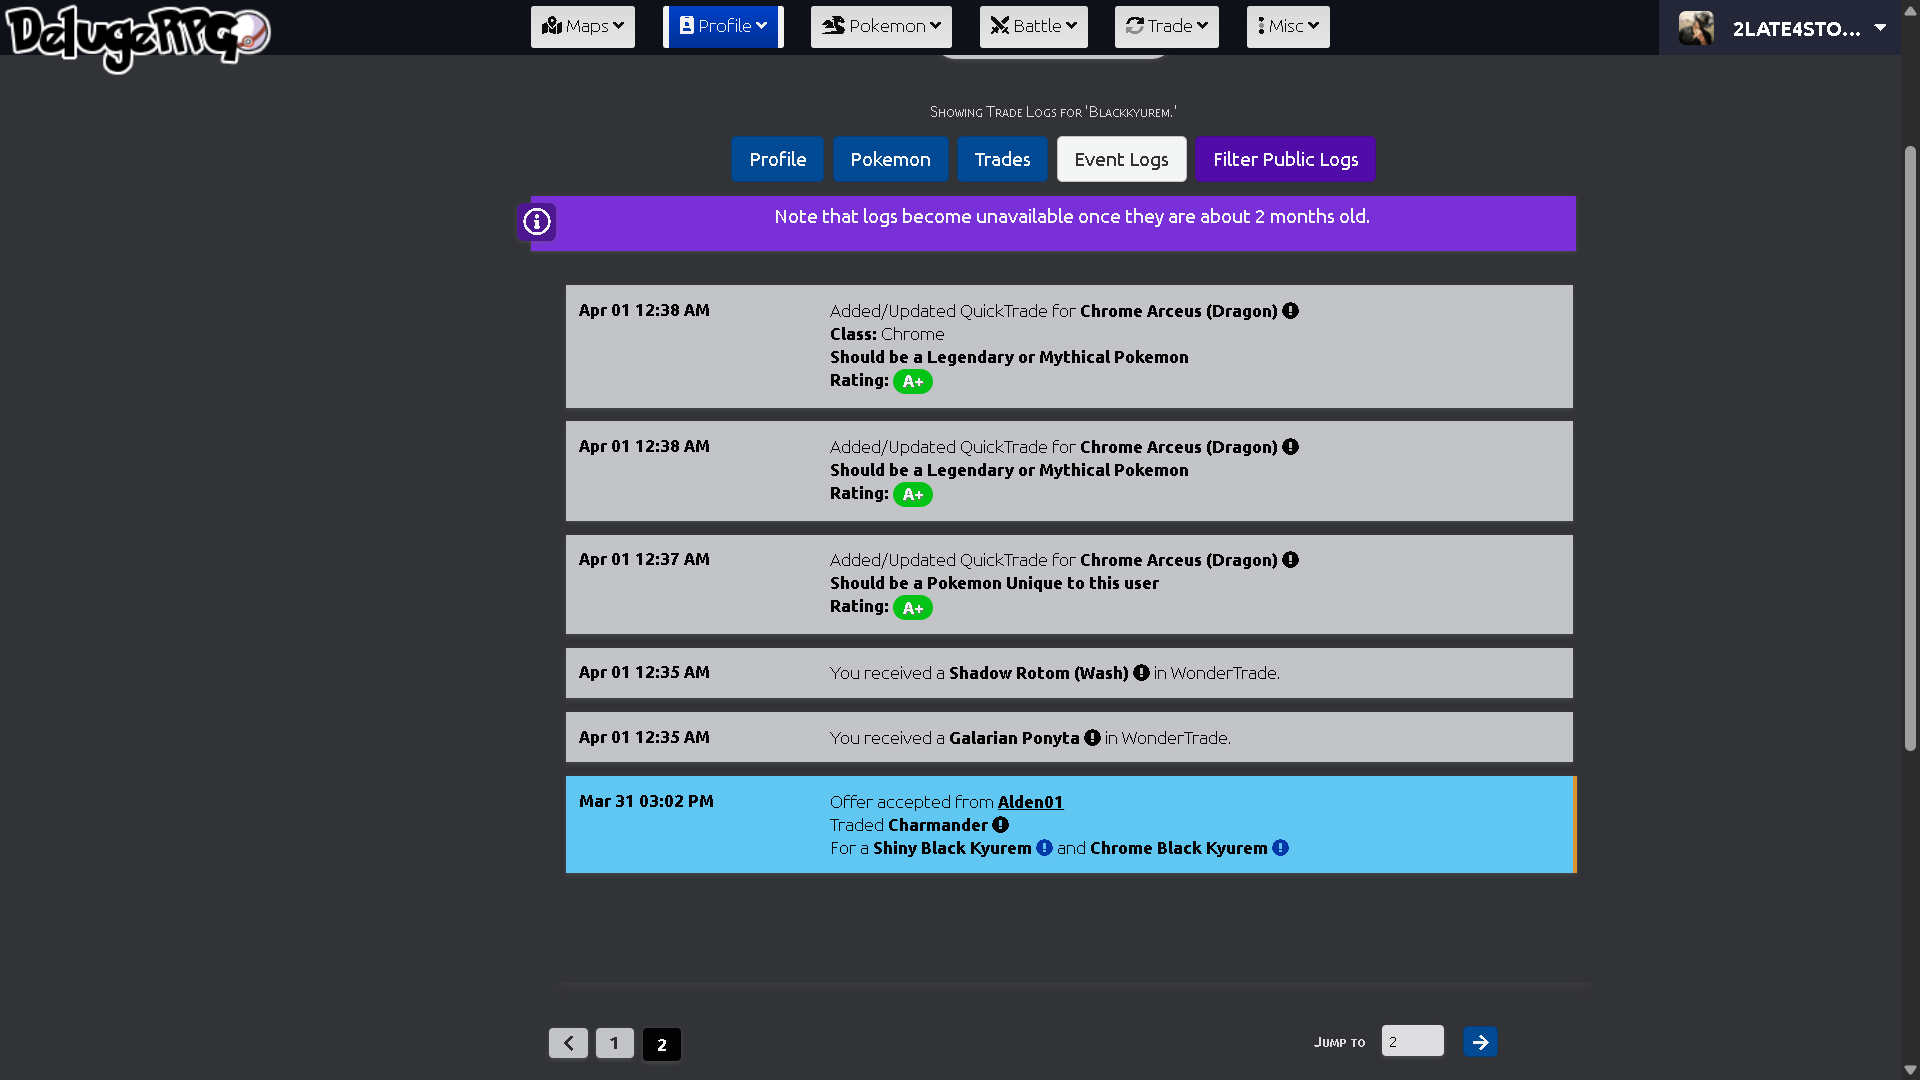Screen dimensions: 1920x1080
Task: Click the crossed swords Battle icon
Action: [1000, 26]
